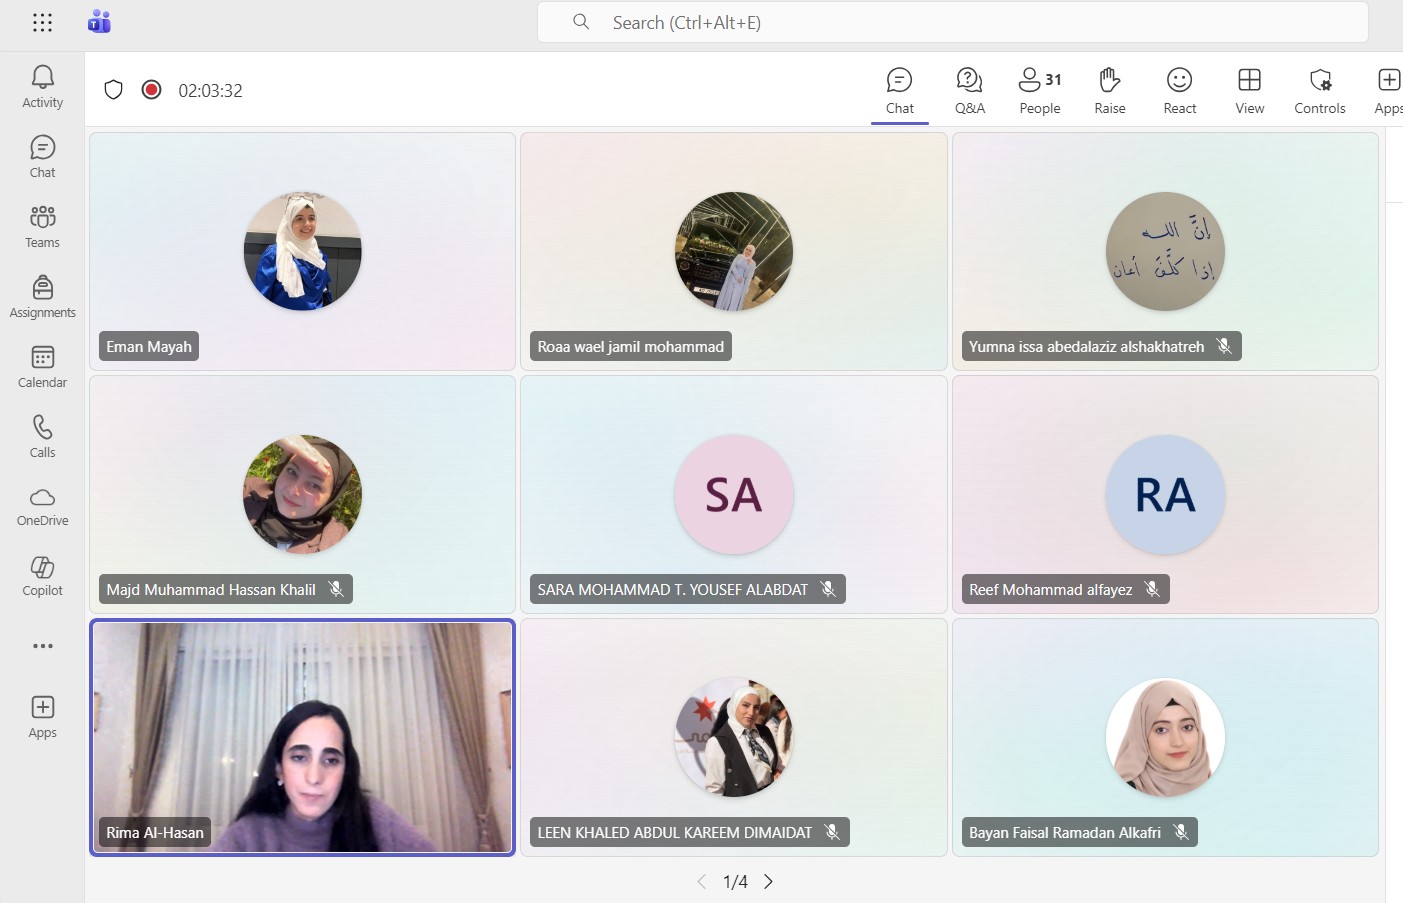The width and height of the screenshot is (1403, 903).
Task: Open Assignments from sidebar
Action: (42, 297)
